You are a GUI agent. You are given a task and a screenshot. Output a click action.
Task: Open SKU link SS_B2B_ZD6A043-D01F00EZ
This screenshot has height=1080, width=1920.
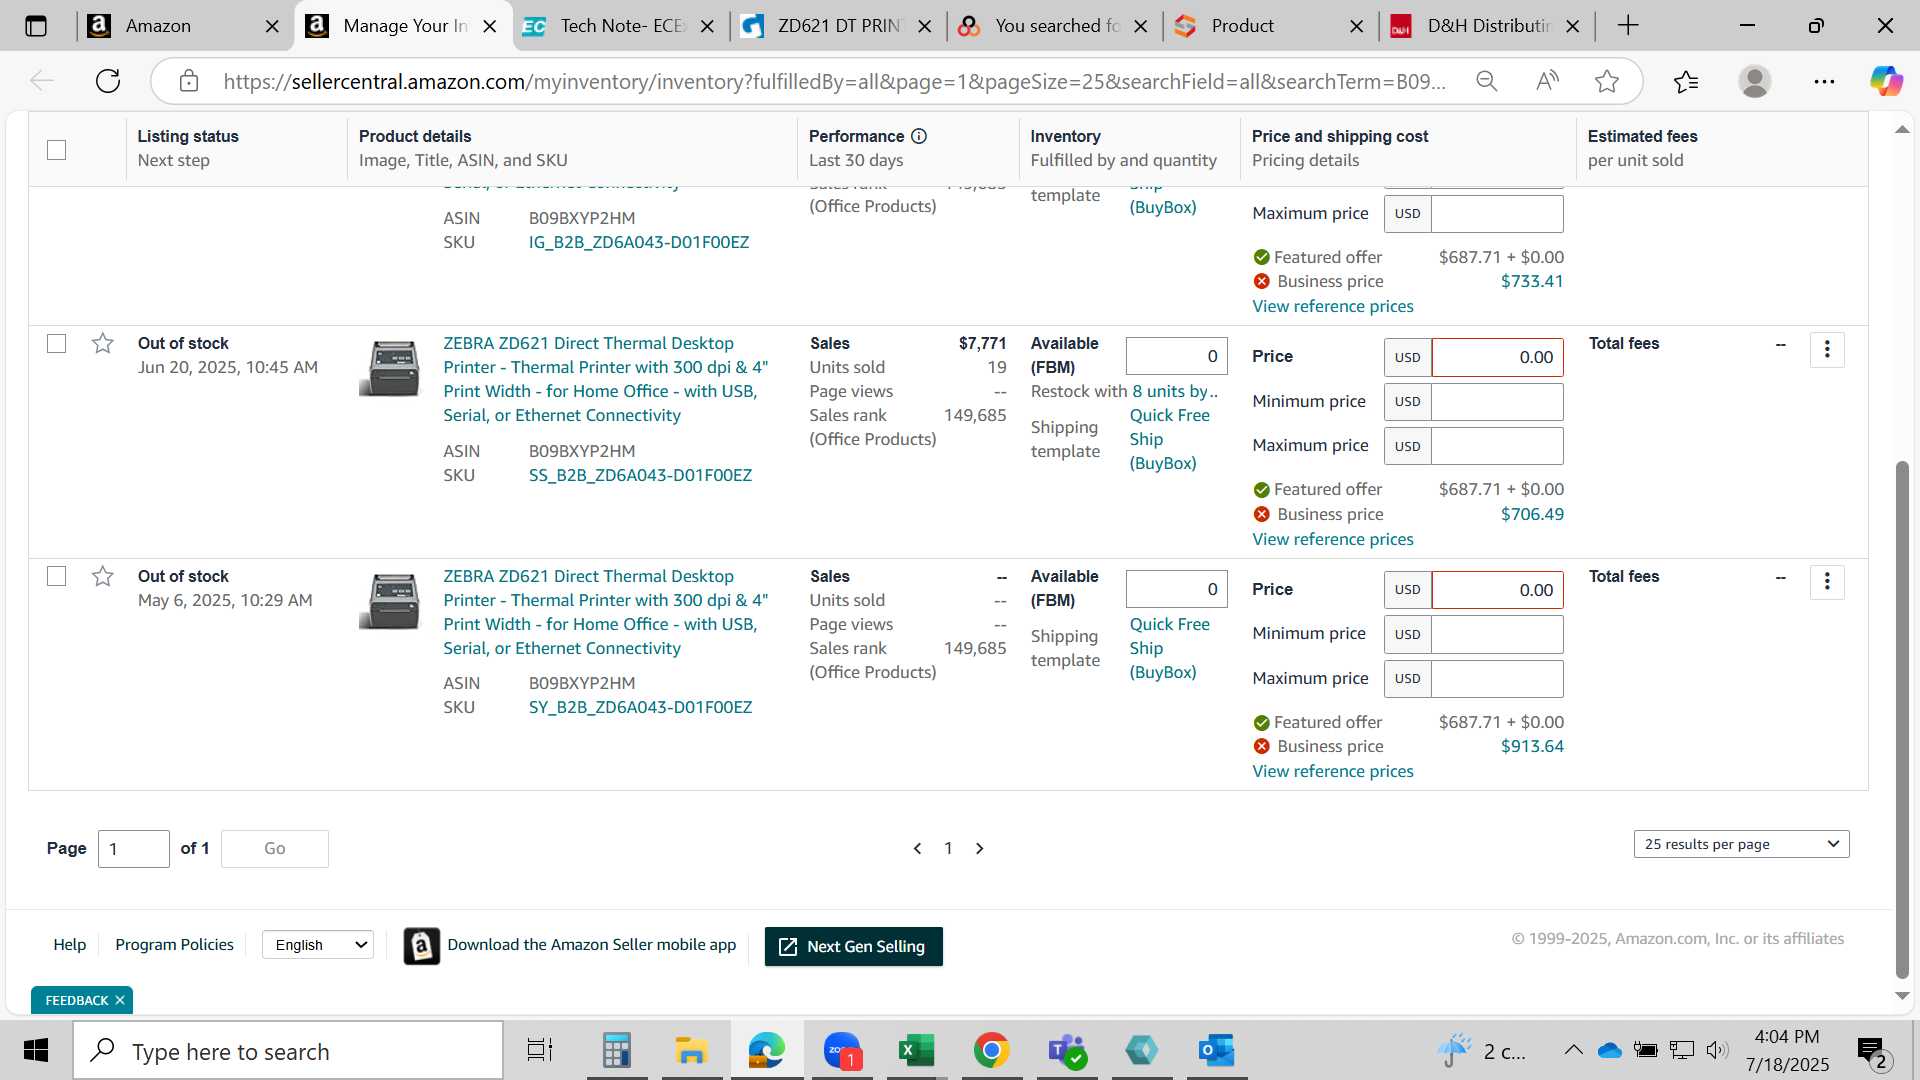click(640, 476)
